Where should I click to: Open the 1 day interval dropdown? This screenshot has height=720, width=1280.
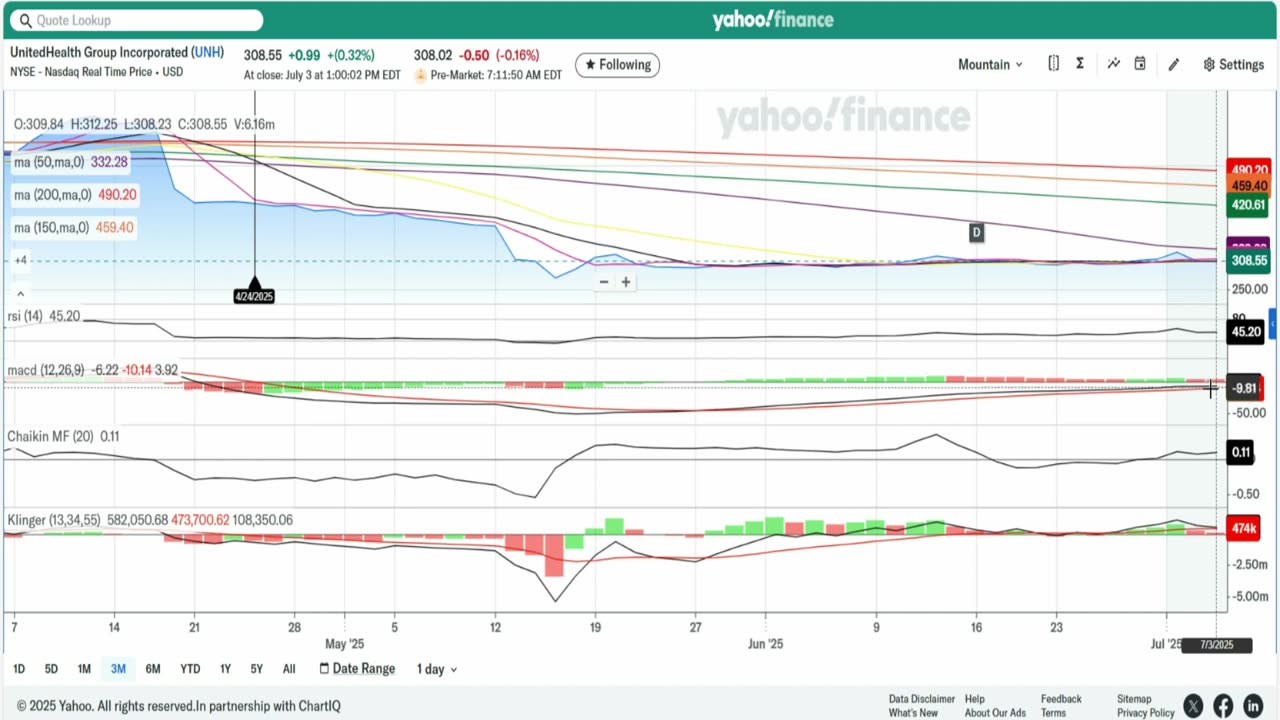437,669
